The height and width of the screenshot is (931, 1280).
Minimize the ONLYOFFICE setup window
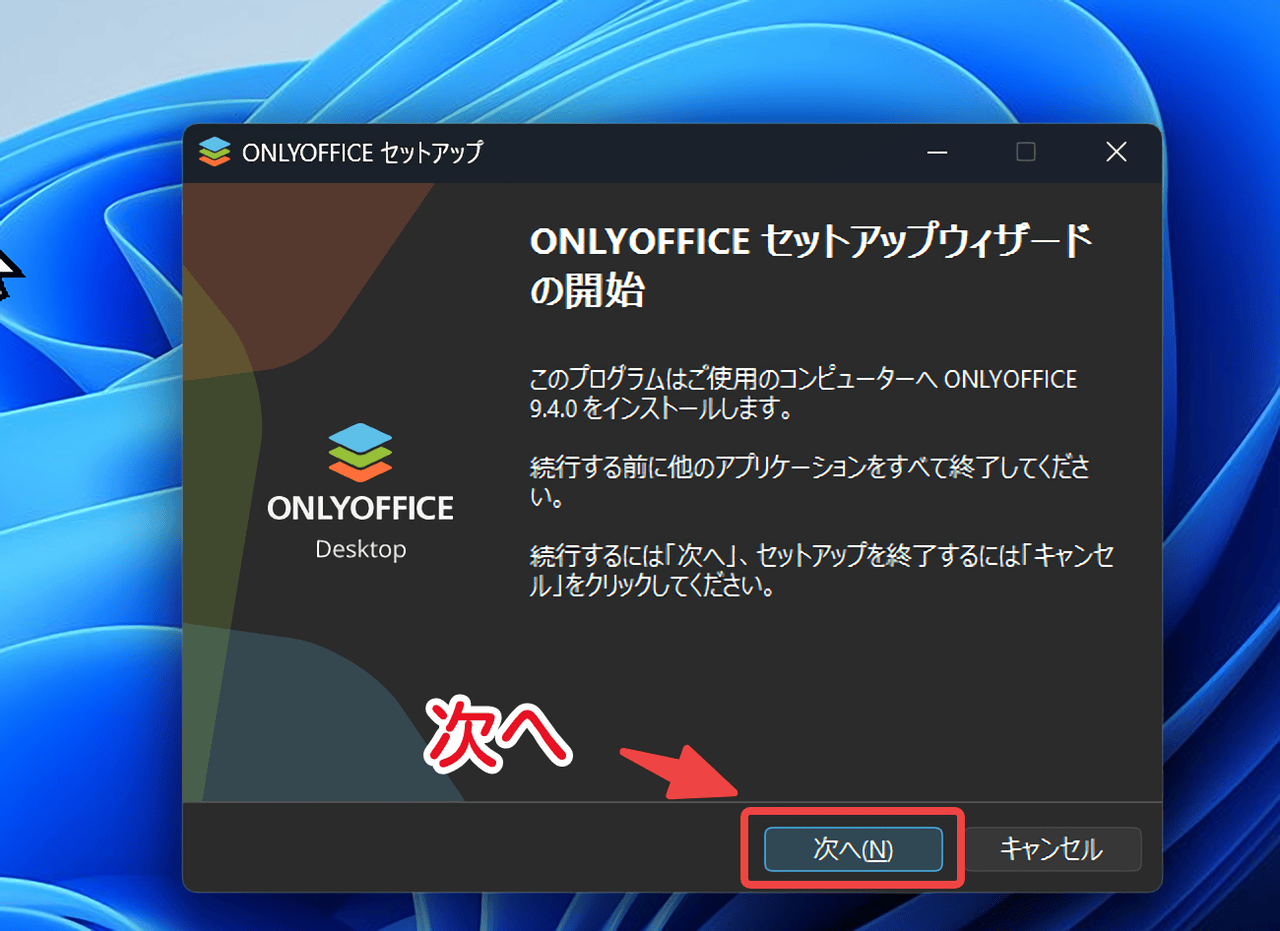pyautogui.click(x=937, y=153)
